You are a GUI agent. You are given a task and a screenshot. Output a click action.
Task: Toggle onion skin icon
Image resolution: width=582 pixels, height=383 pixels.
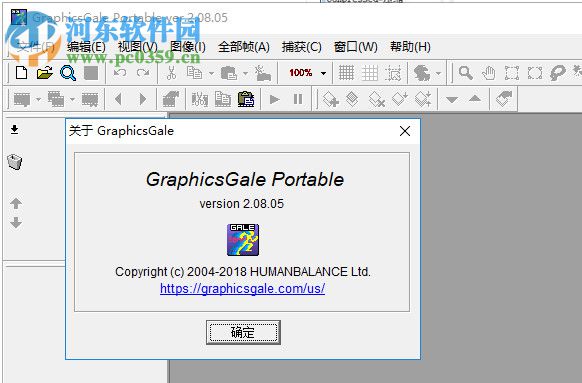(x=422, y=73)
